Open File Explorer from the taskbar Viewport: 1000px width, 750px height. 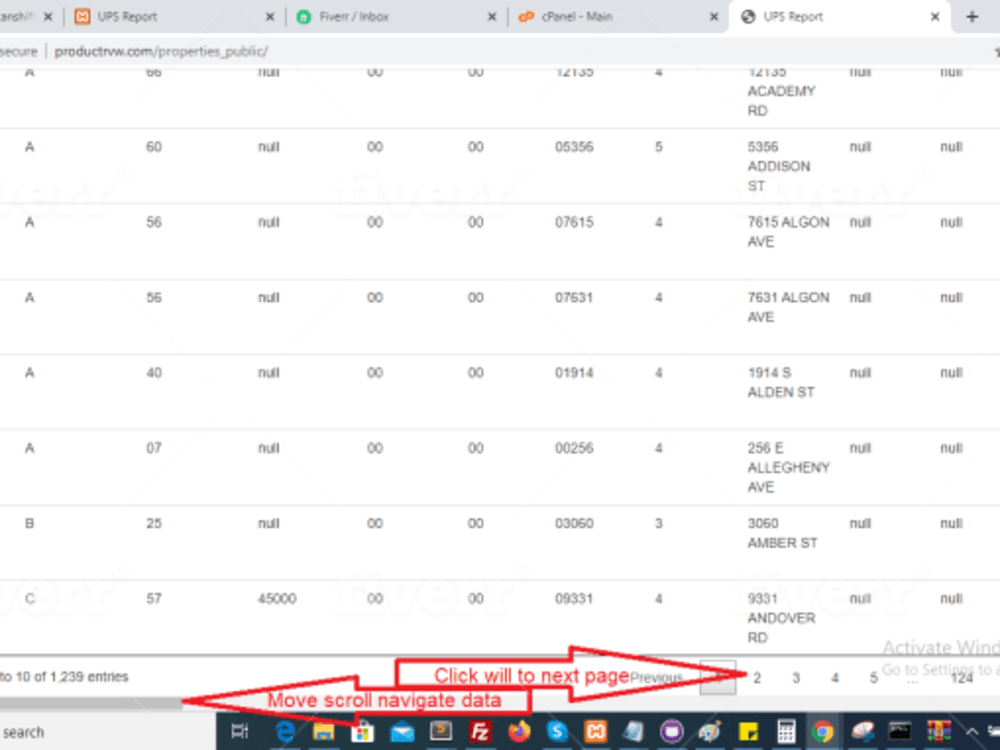(x=323, y=732)
